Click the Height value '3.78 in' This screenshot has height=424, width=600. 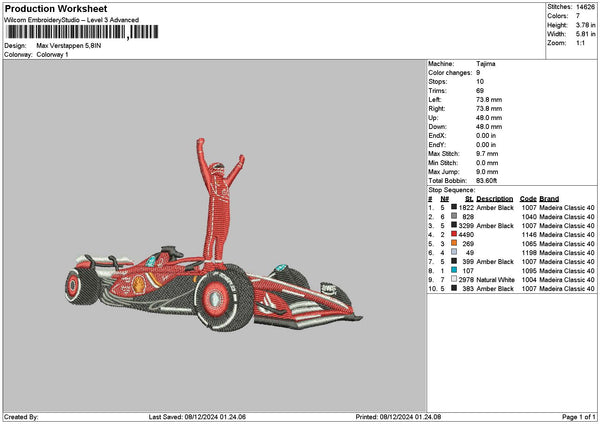585,25
